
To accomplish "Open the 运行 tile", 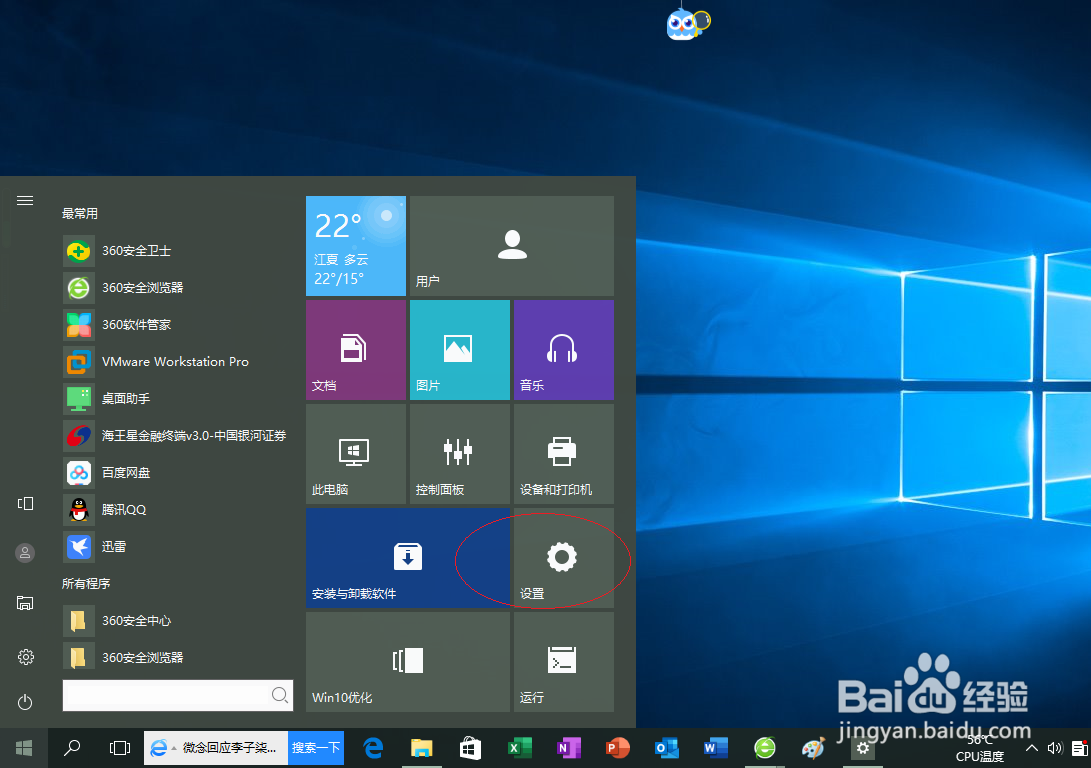I will pyautogui.click(x=564, y=662).
